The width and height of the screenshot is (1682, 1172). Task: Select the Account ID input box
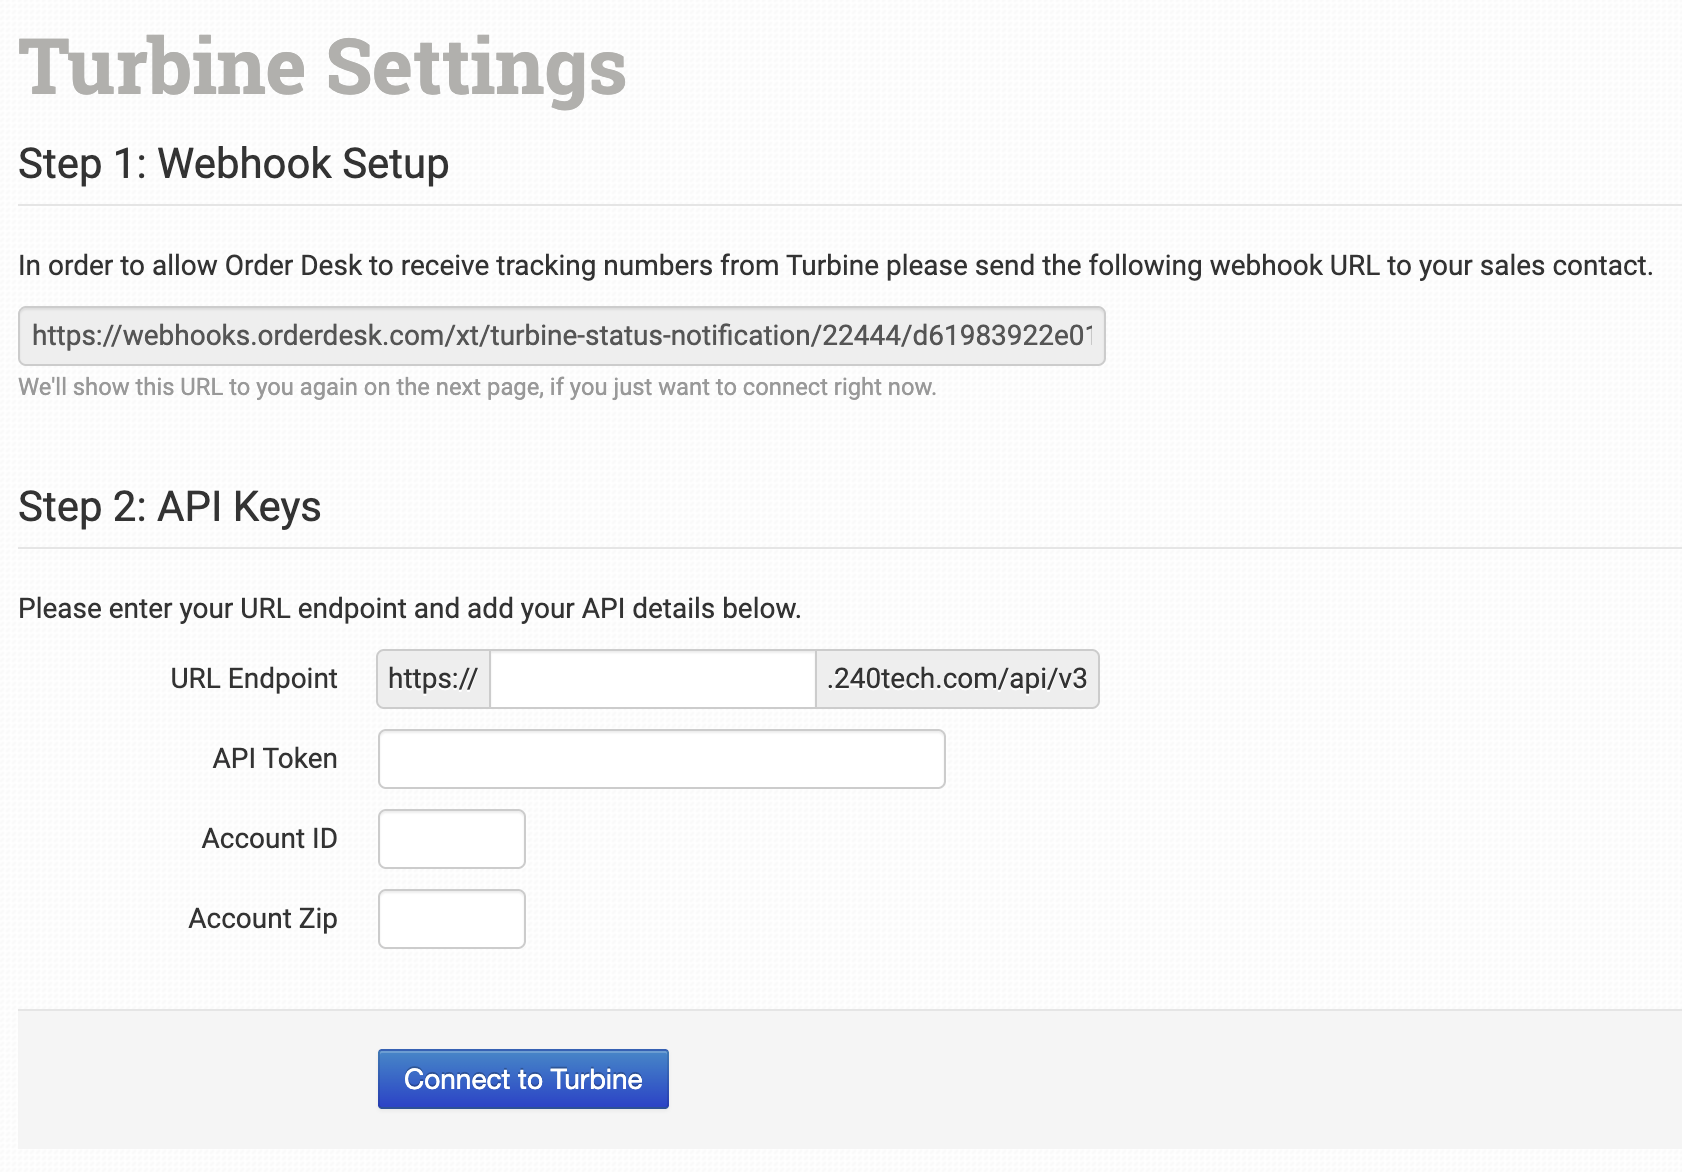(x=451, y=839)
